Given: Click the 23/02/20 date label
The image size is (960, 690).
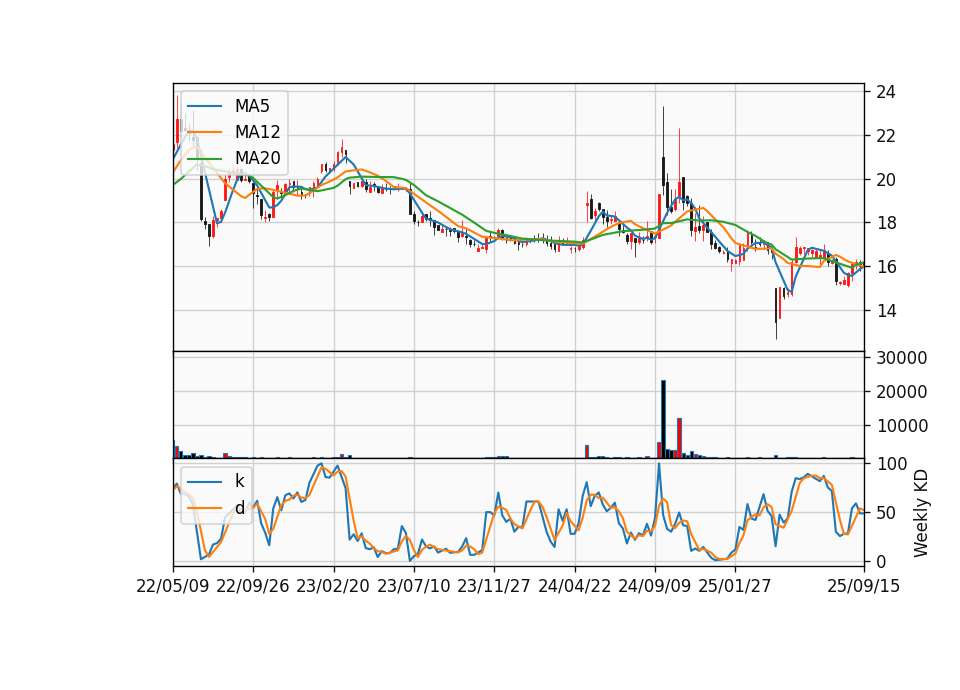Looking at the screenshot, I should click(333, 586).
